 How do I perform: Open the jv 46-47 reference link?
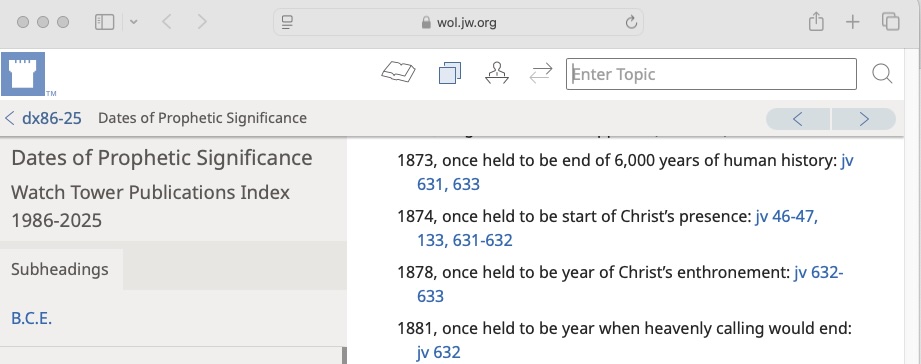pyautogui.click(x=786, y=217)
